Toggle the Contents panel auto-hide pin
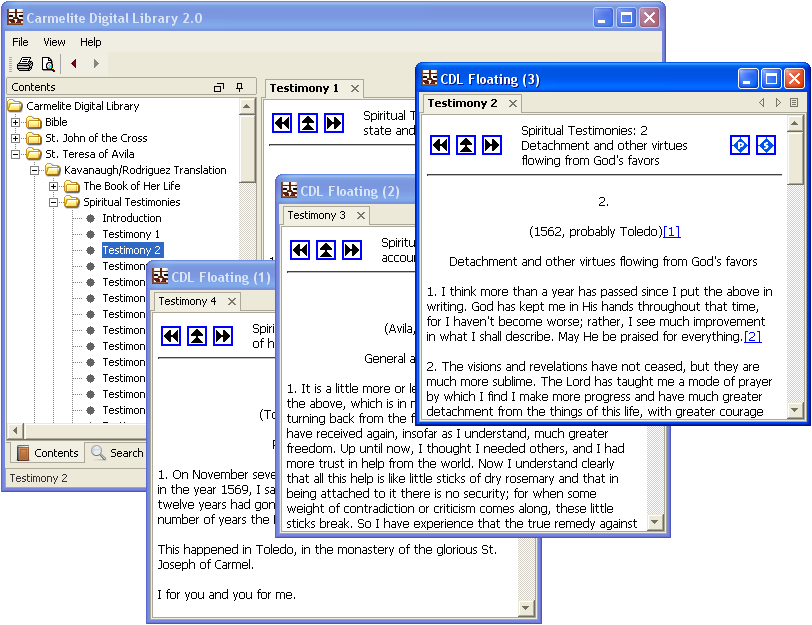The width and height of the screenshot is (812, 625). click(x=240, y=88)
